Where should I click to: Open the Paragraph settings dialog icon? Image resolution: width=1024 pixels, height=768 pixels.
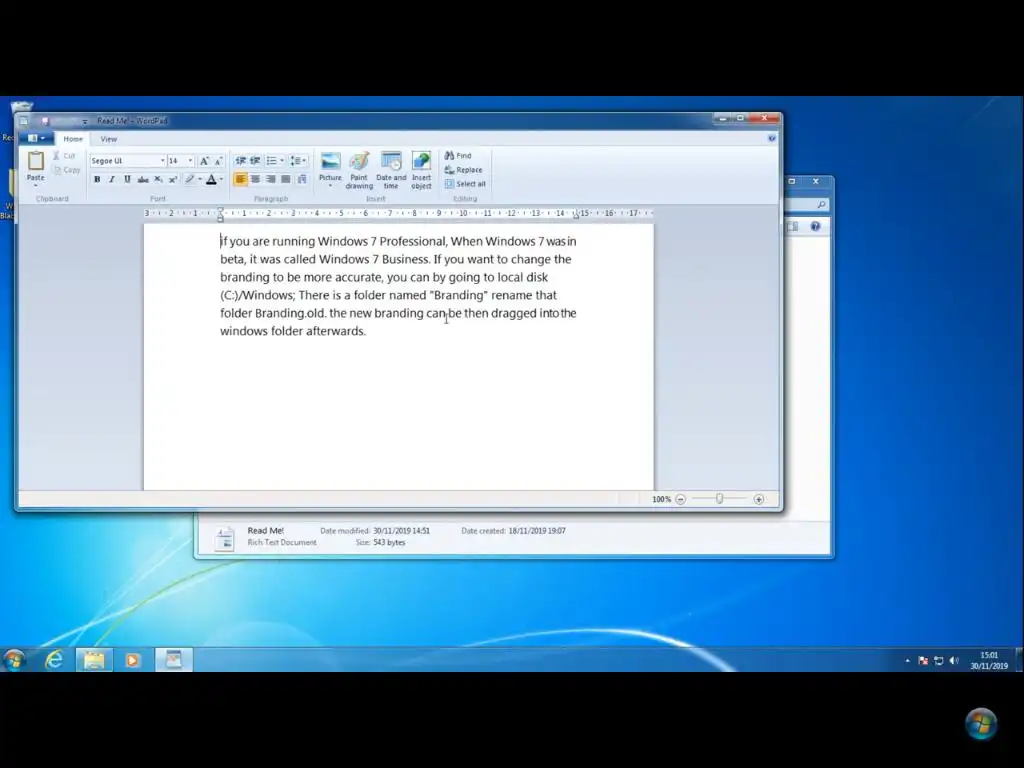coord(302,180)
